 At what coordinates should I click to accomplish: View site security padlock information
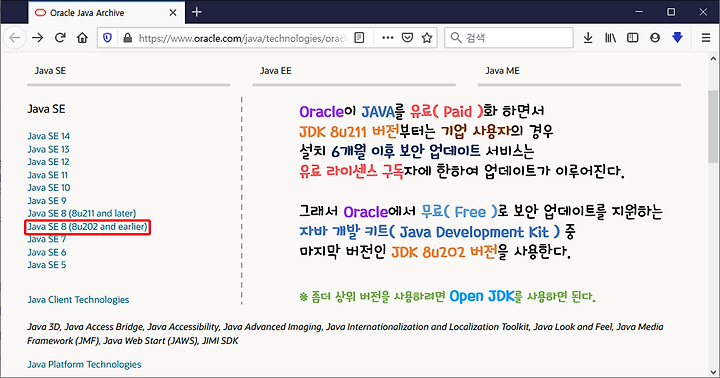[128, 38]
